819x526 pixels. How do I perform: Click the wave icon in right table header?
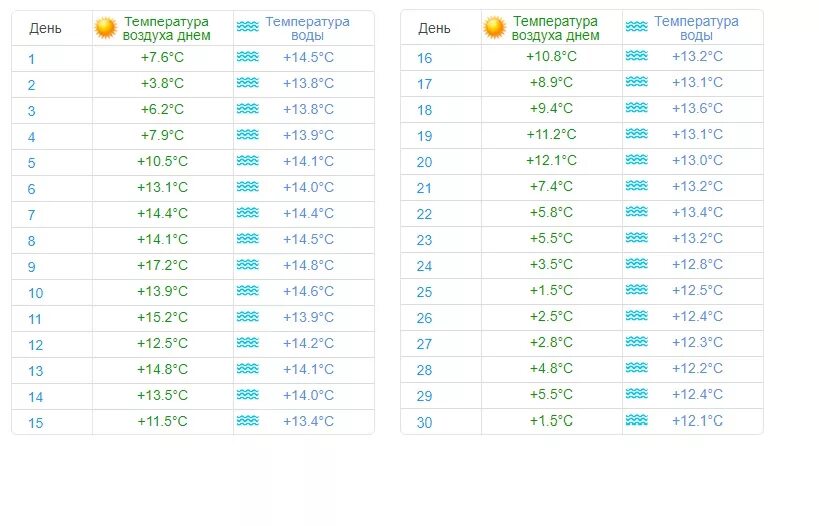(x=637, y=26)
